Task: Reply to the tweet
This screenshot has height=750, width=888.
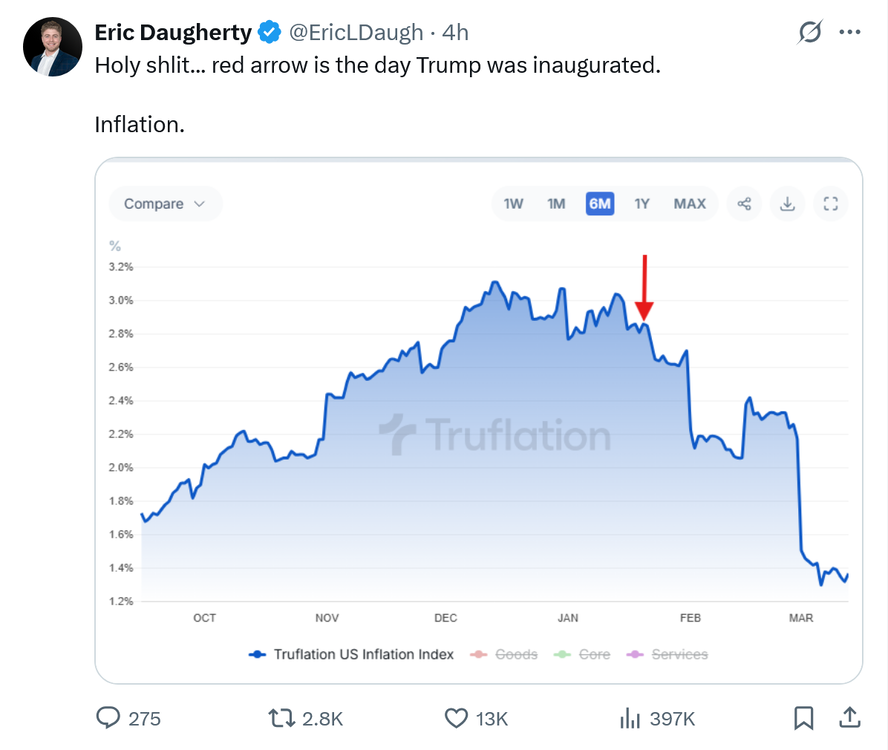Action: tap(109, 718)
